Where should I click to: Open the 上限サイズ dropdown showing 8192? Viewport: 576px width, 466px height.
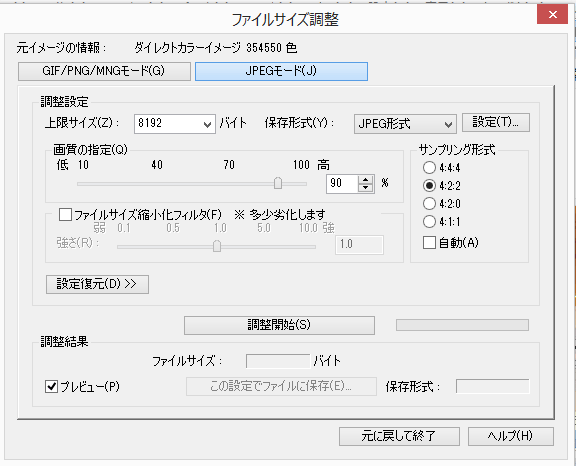tap(174, 123)
